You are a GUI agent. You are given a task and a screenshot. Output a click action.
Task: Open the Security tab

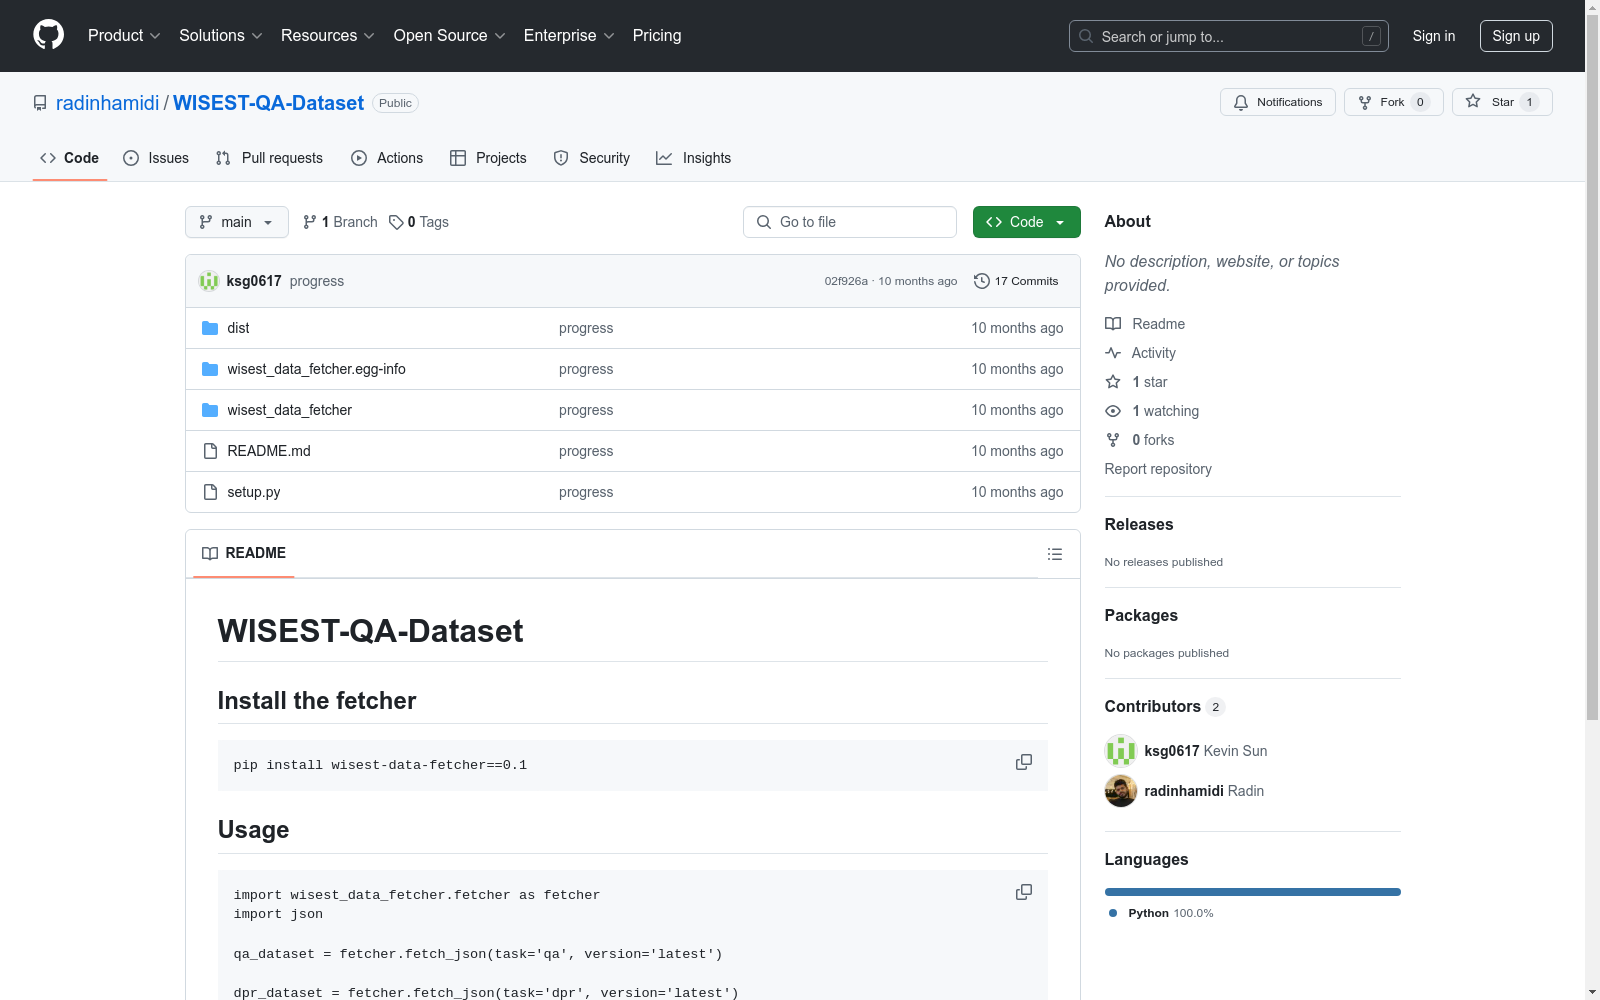[x=592, y=158]
